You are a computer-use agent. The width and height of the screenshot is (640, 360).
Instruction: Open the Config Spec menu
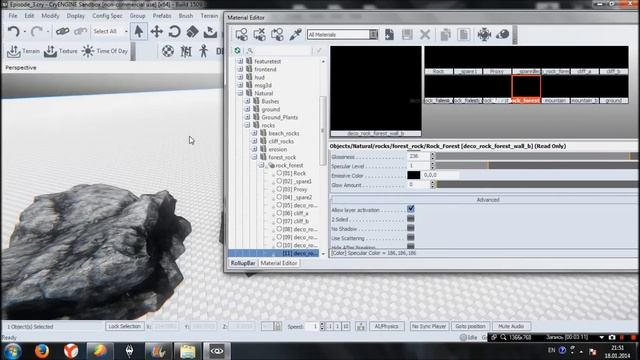[x=107, y=16]
